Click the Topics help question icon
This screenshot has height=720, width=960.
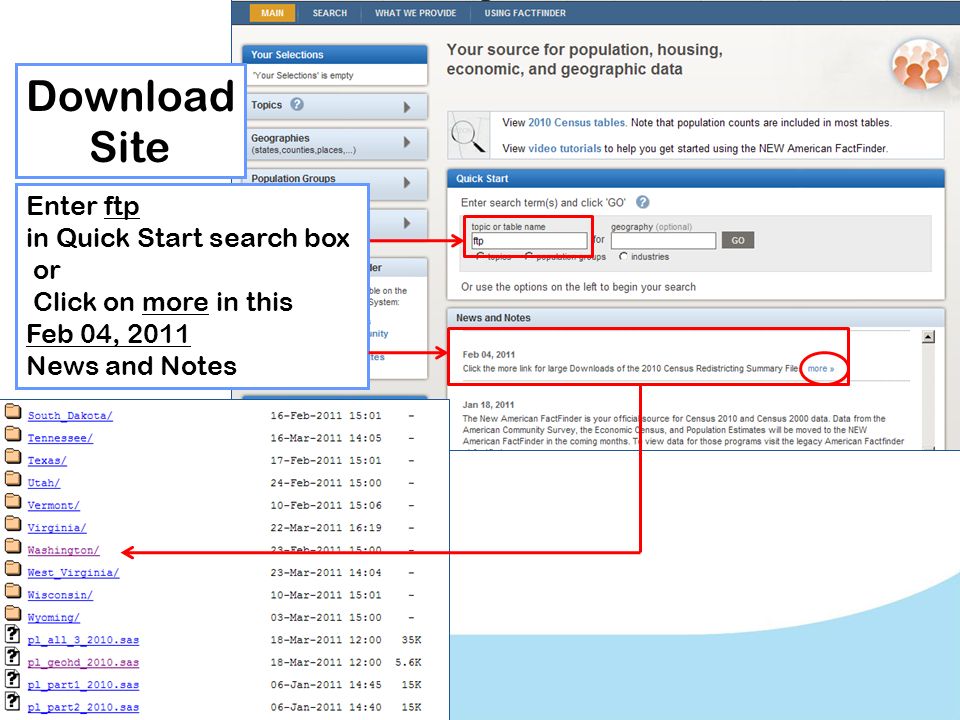(x=297, y=104)
